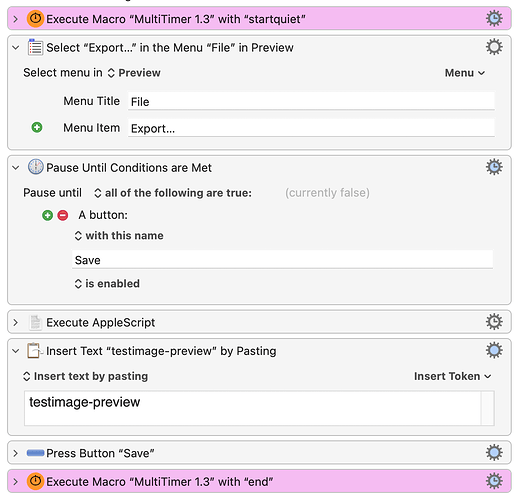Click green plus next to Menu Item
Image resolution: width=517 pixels, height=500 pixels.
coord(37,127)
